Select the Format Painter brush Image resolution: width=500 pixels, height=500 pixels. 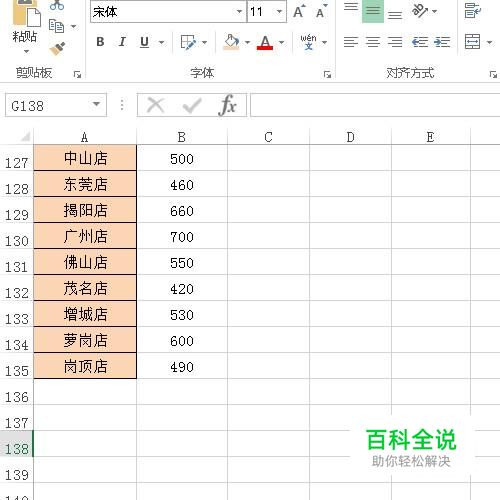tap(57, 48)
